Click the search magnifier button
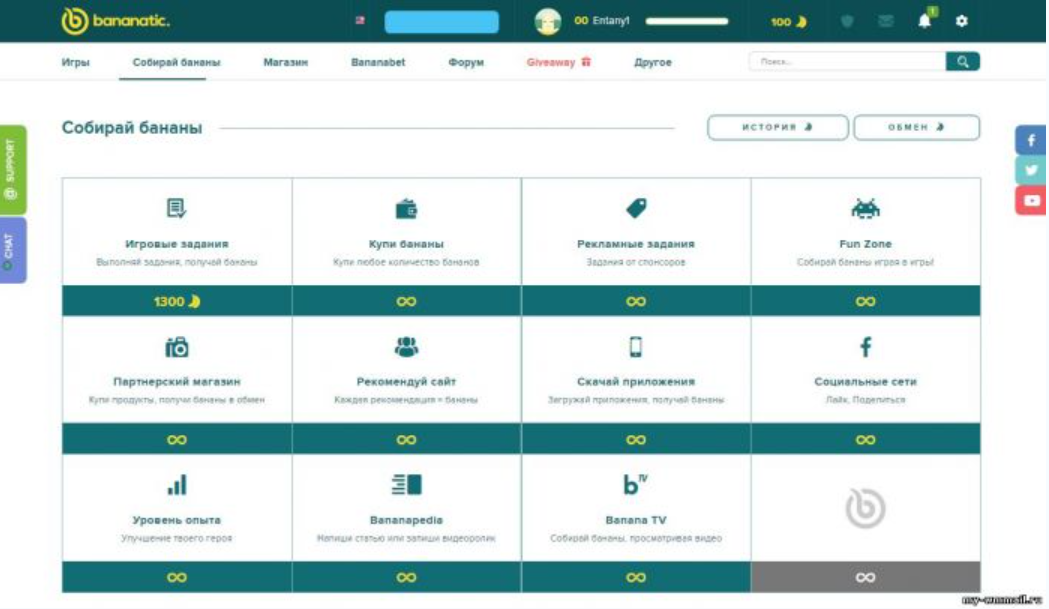Screen dimensions: 1049x609 click(x=963, y=62)
